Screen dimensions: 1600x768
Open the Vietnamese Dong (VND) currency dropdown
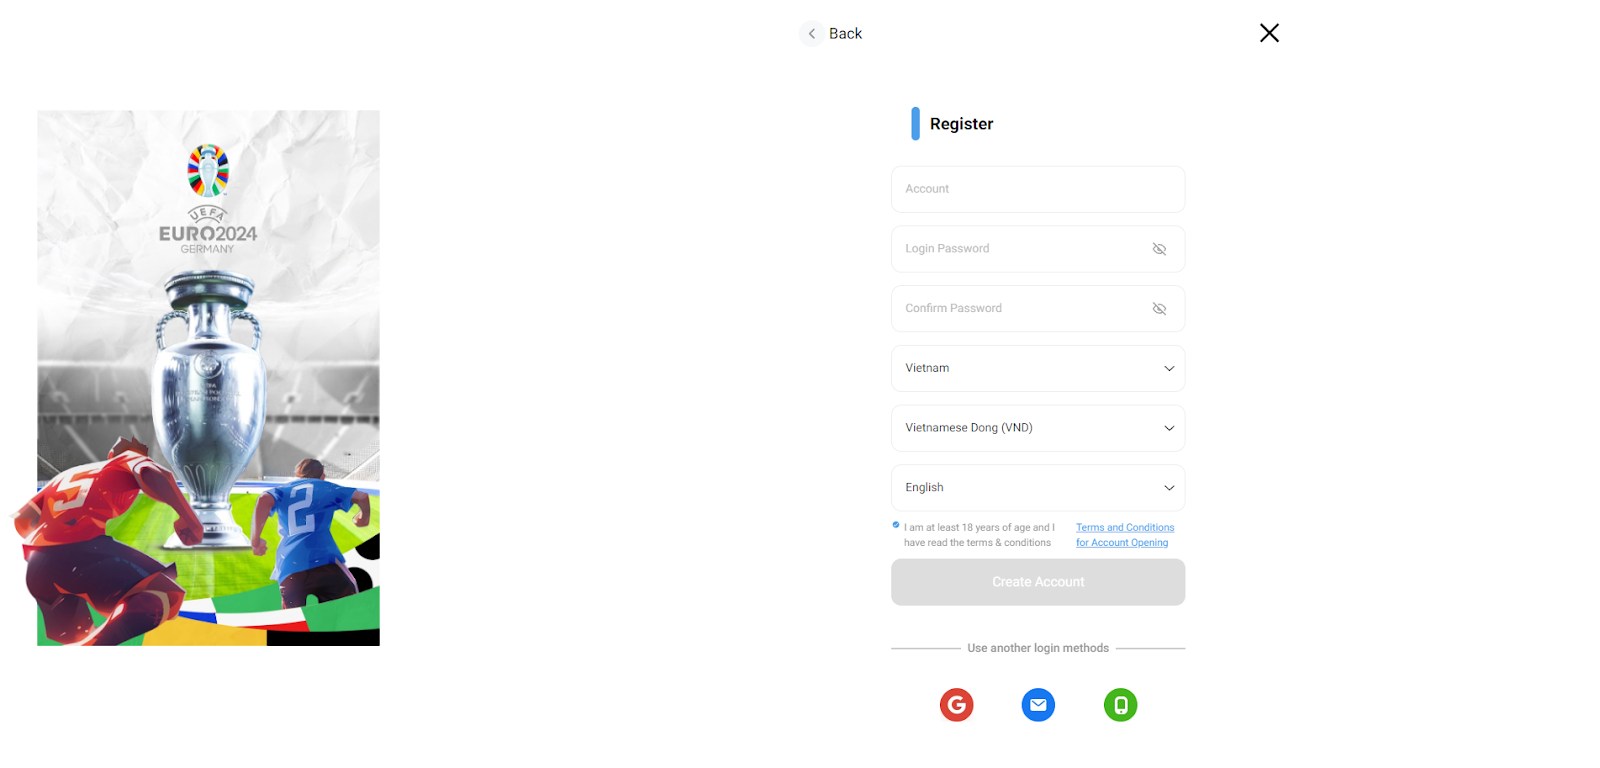pyautogui.click(x=1038, y=428)
